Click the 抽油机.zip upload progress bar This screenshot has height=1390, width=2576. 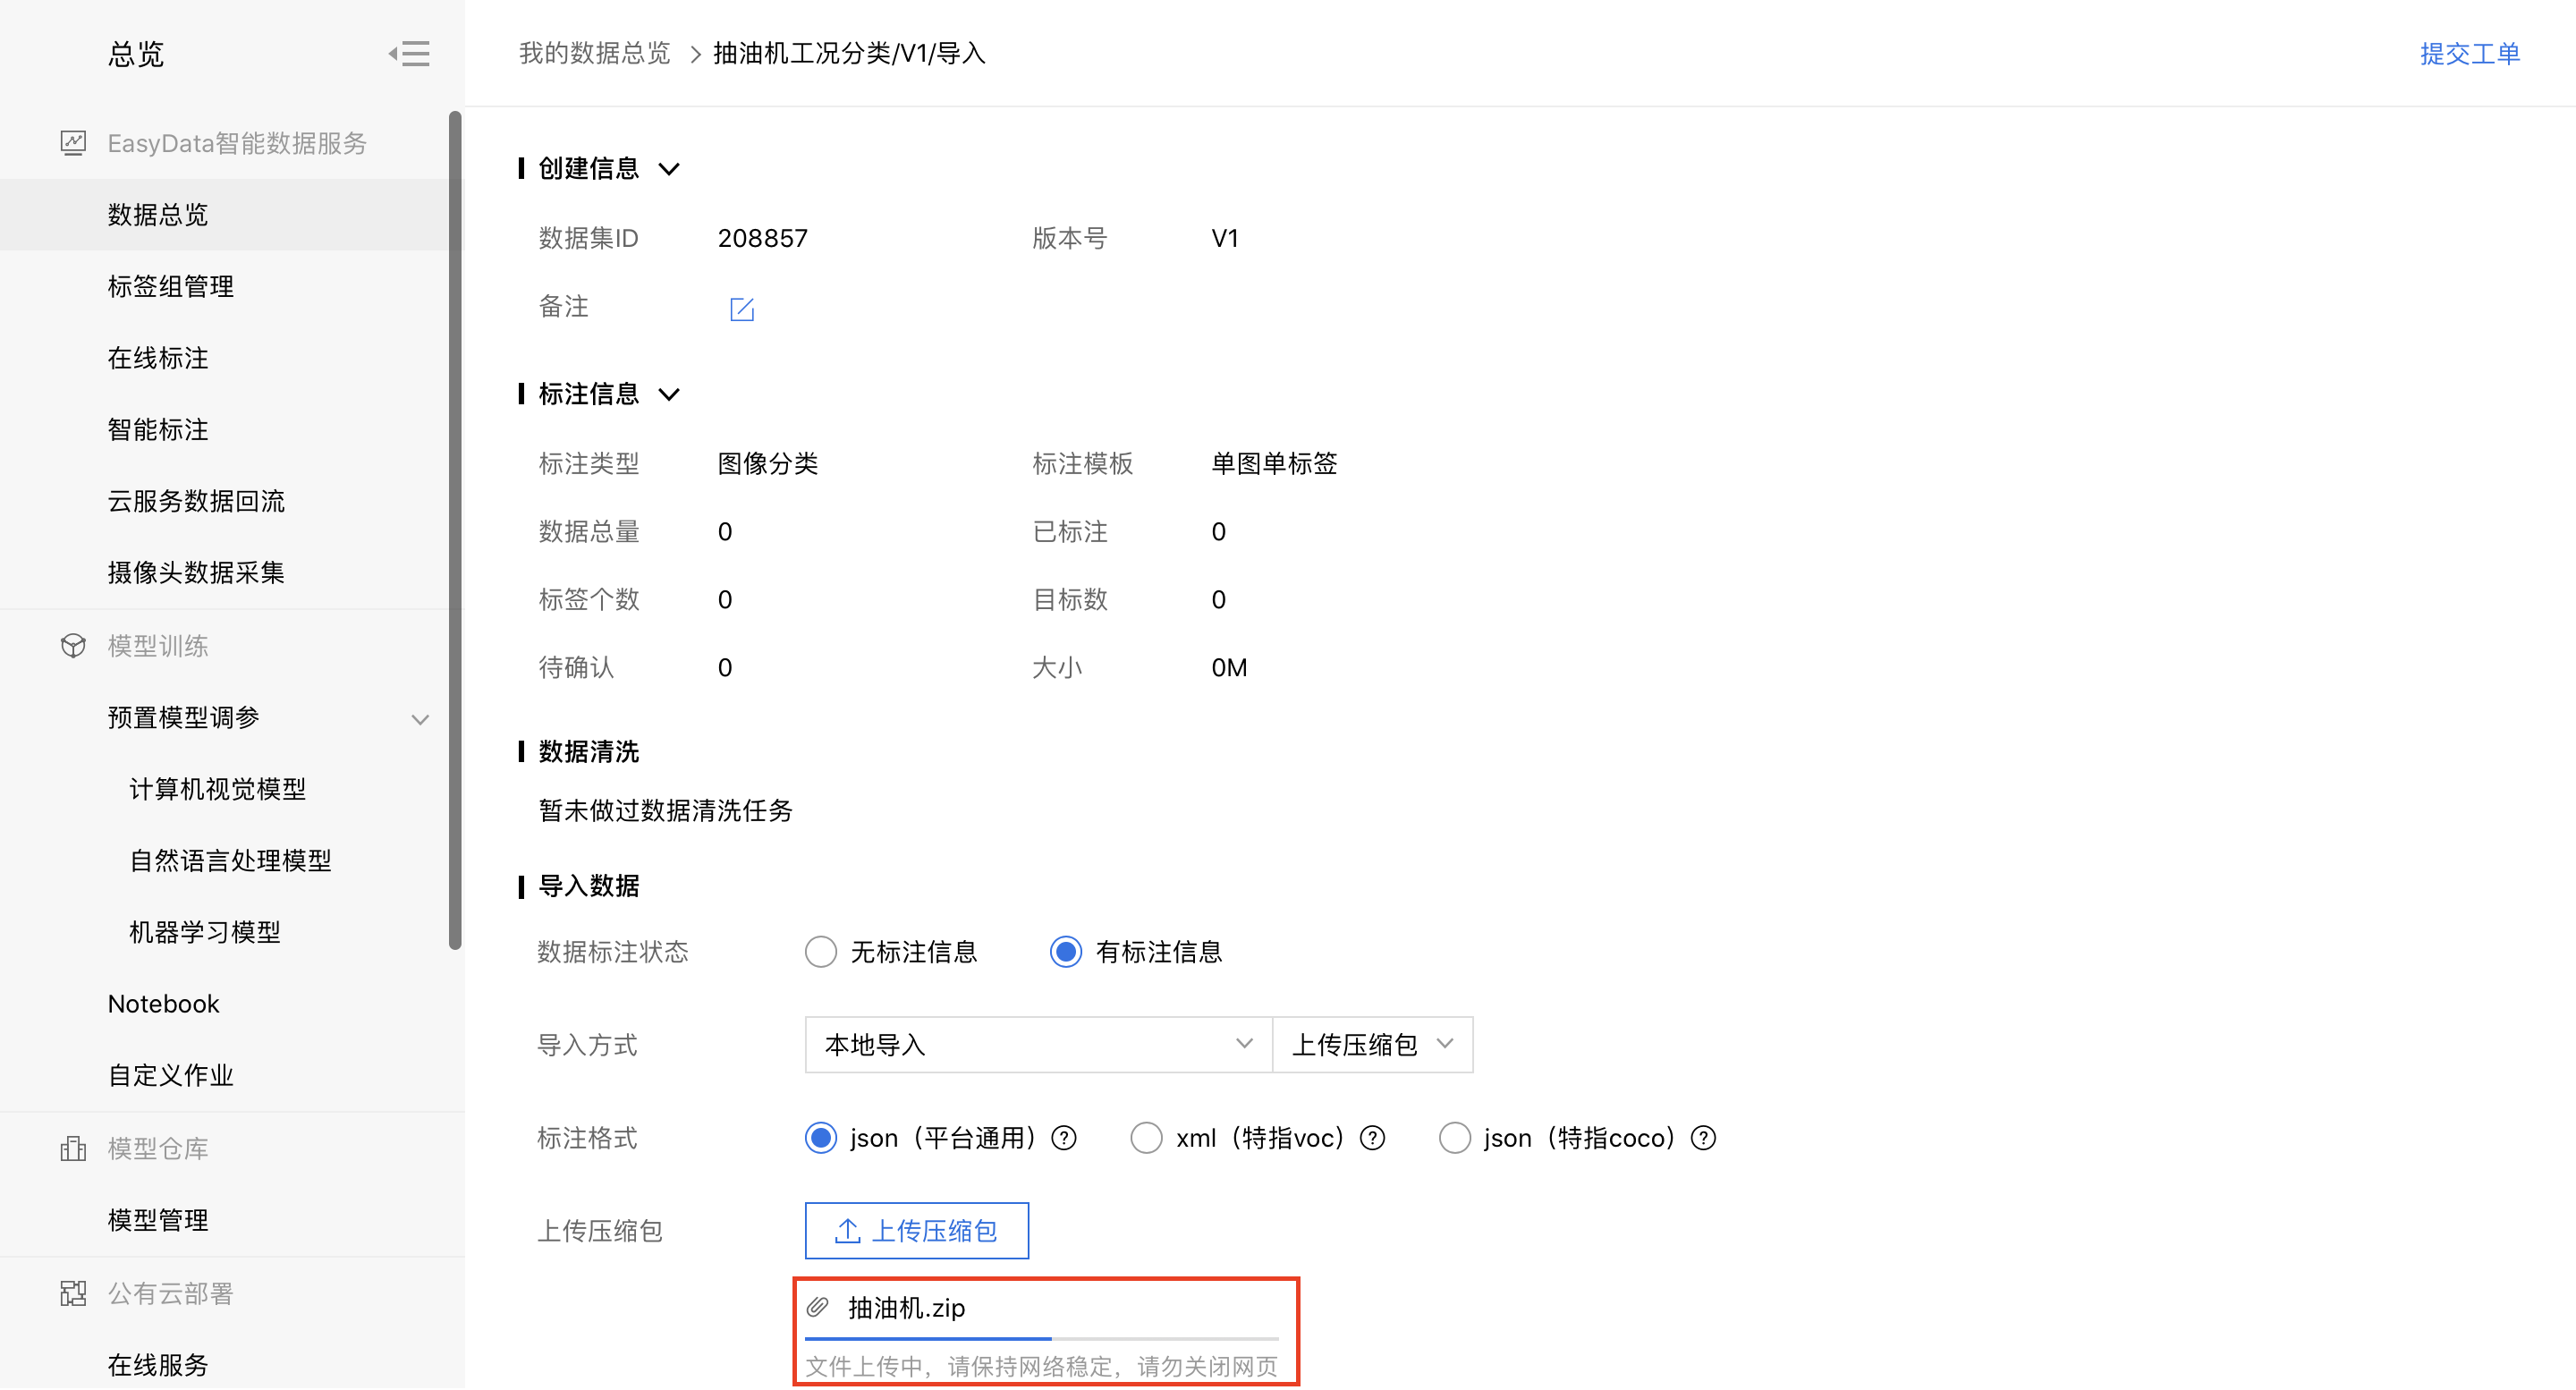tap(1041, 1337)
